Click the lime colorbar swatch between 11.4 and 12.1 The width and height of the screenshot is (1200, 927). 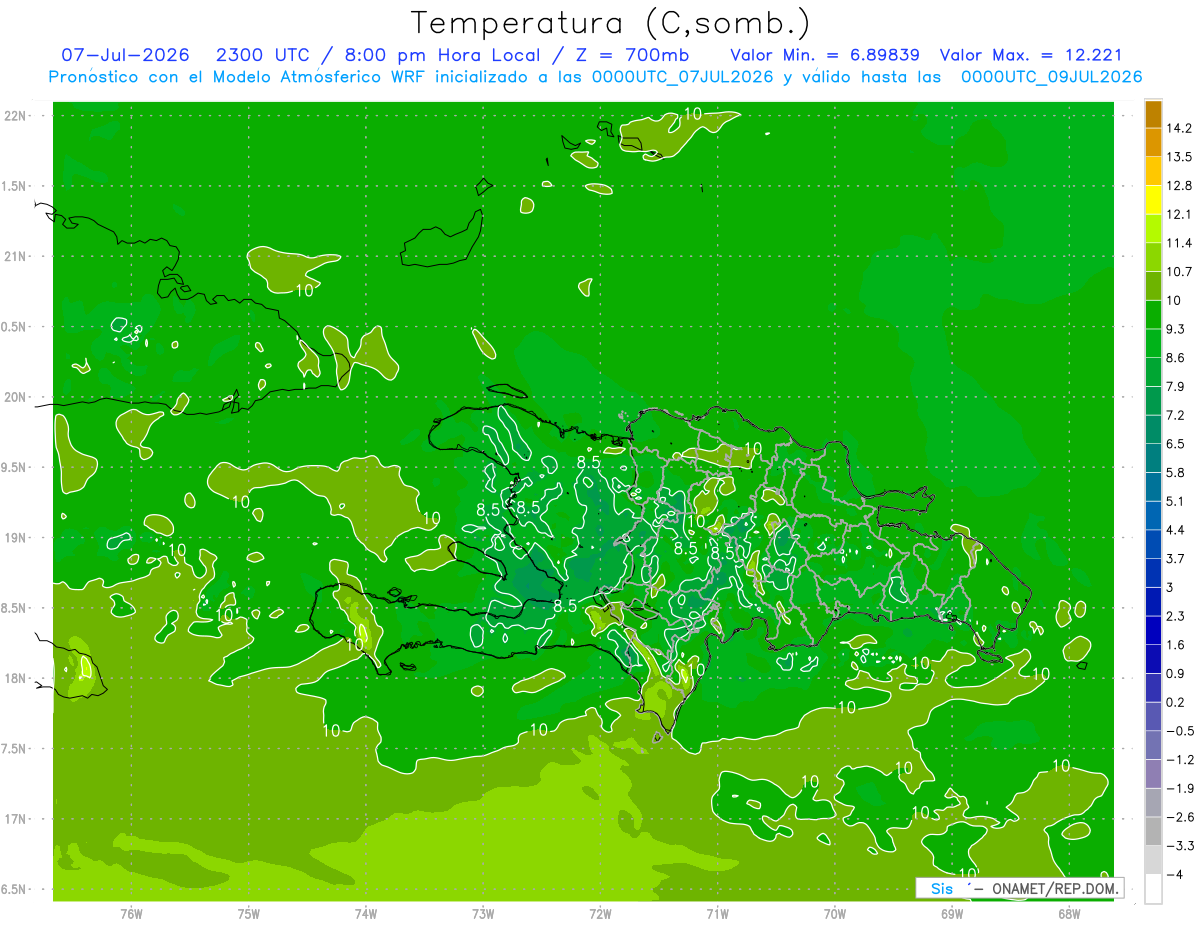1153,229
